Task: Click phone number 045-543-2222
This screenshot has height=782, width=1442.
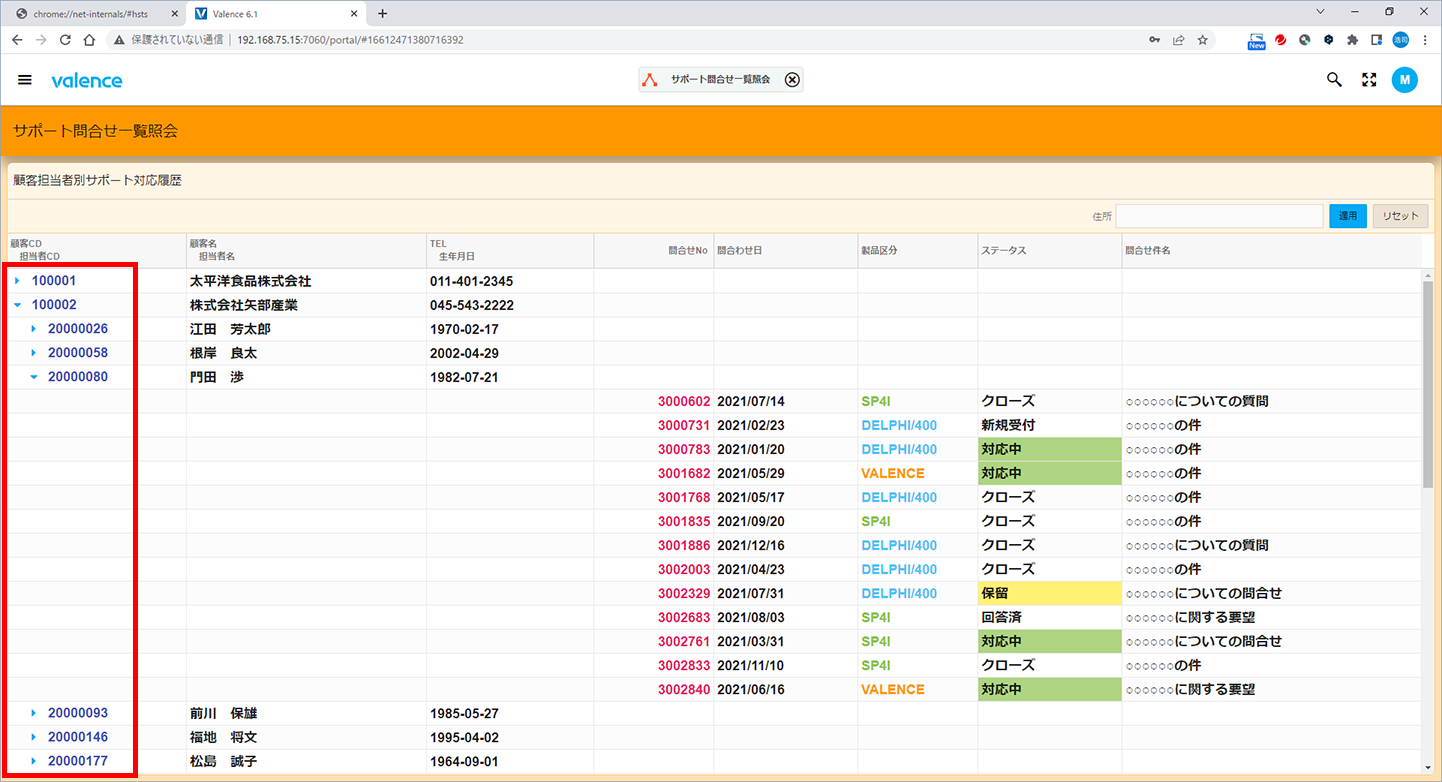Action: (x=472, y=305)
